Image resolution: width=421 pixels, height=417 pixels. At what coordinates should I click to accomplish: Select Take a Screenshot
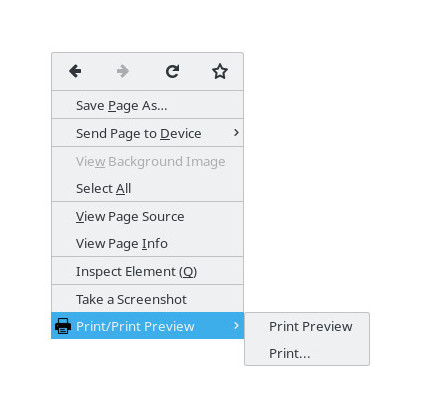click(147, 299)
